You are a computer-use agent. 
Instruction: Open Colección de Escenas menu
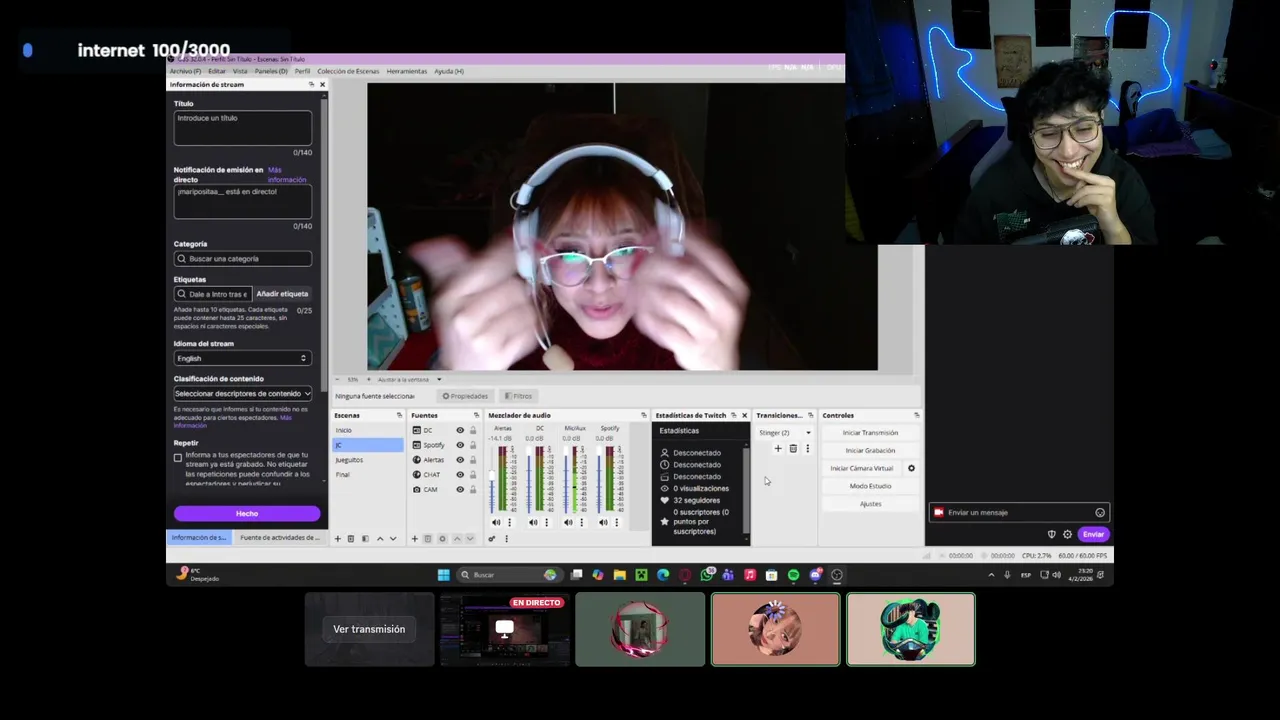(348, 71)
